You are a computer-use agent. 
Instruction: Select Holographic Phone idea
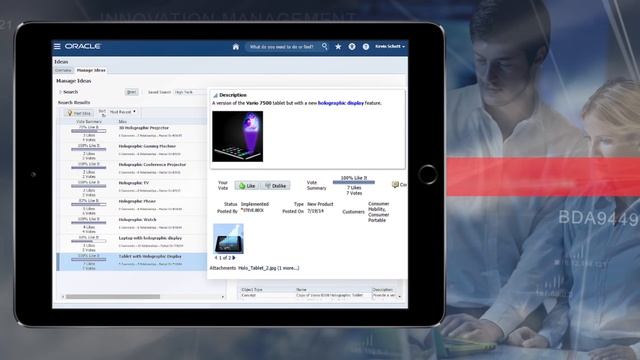137,201
